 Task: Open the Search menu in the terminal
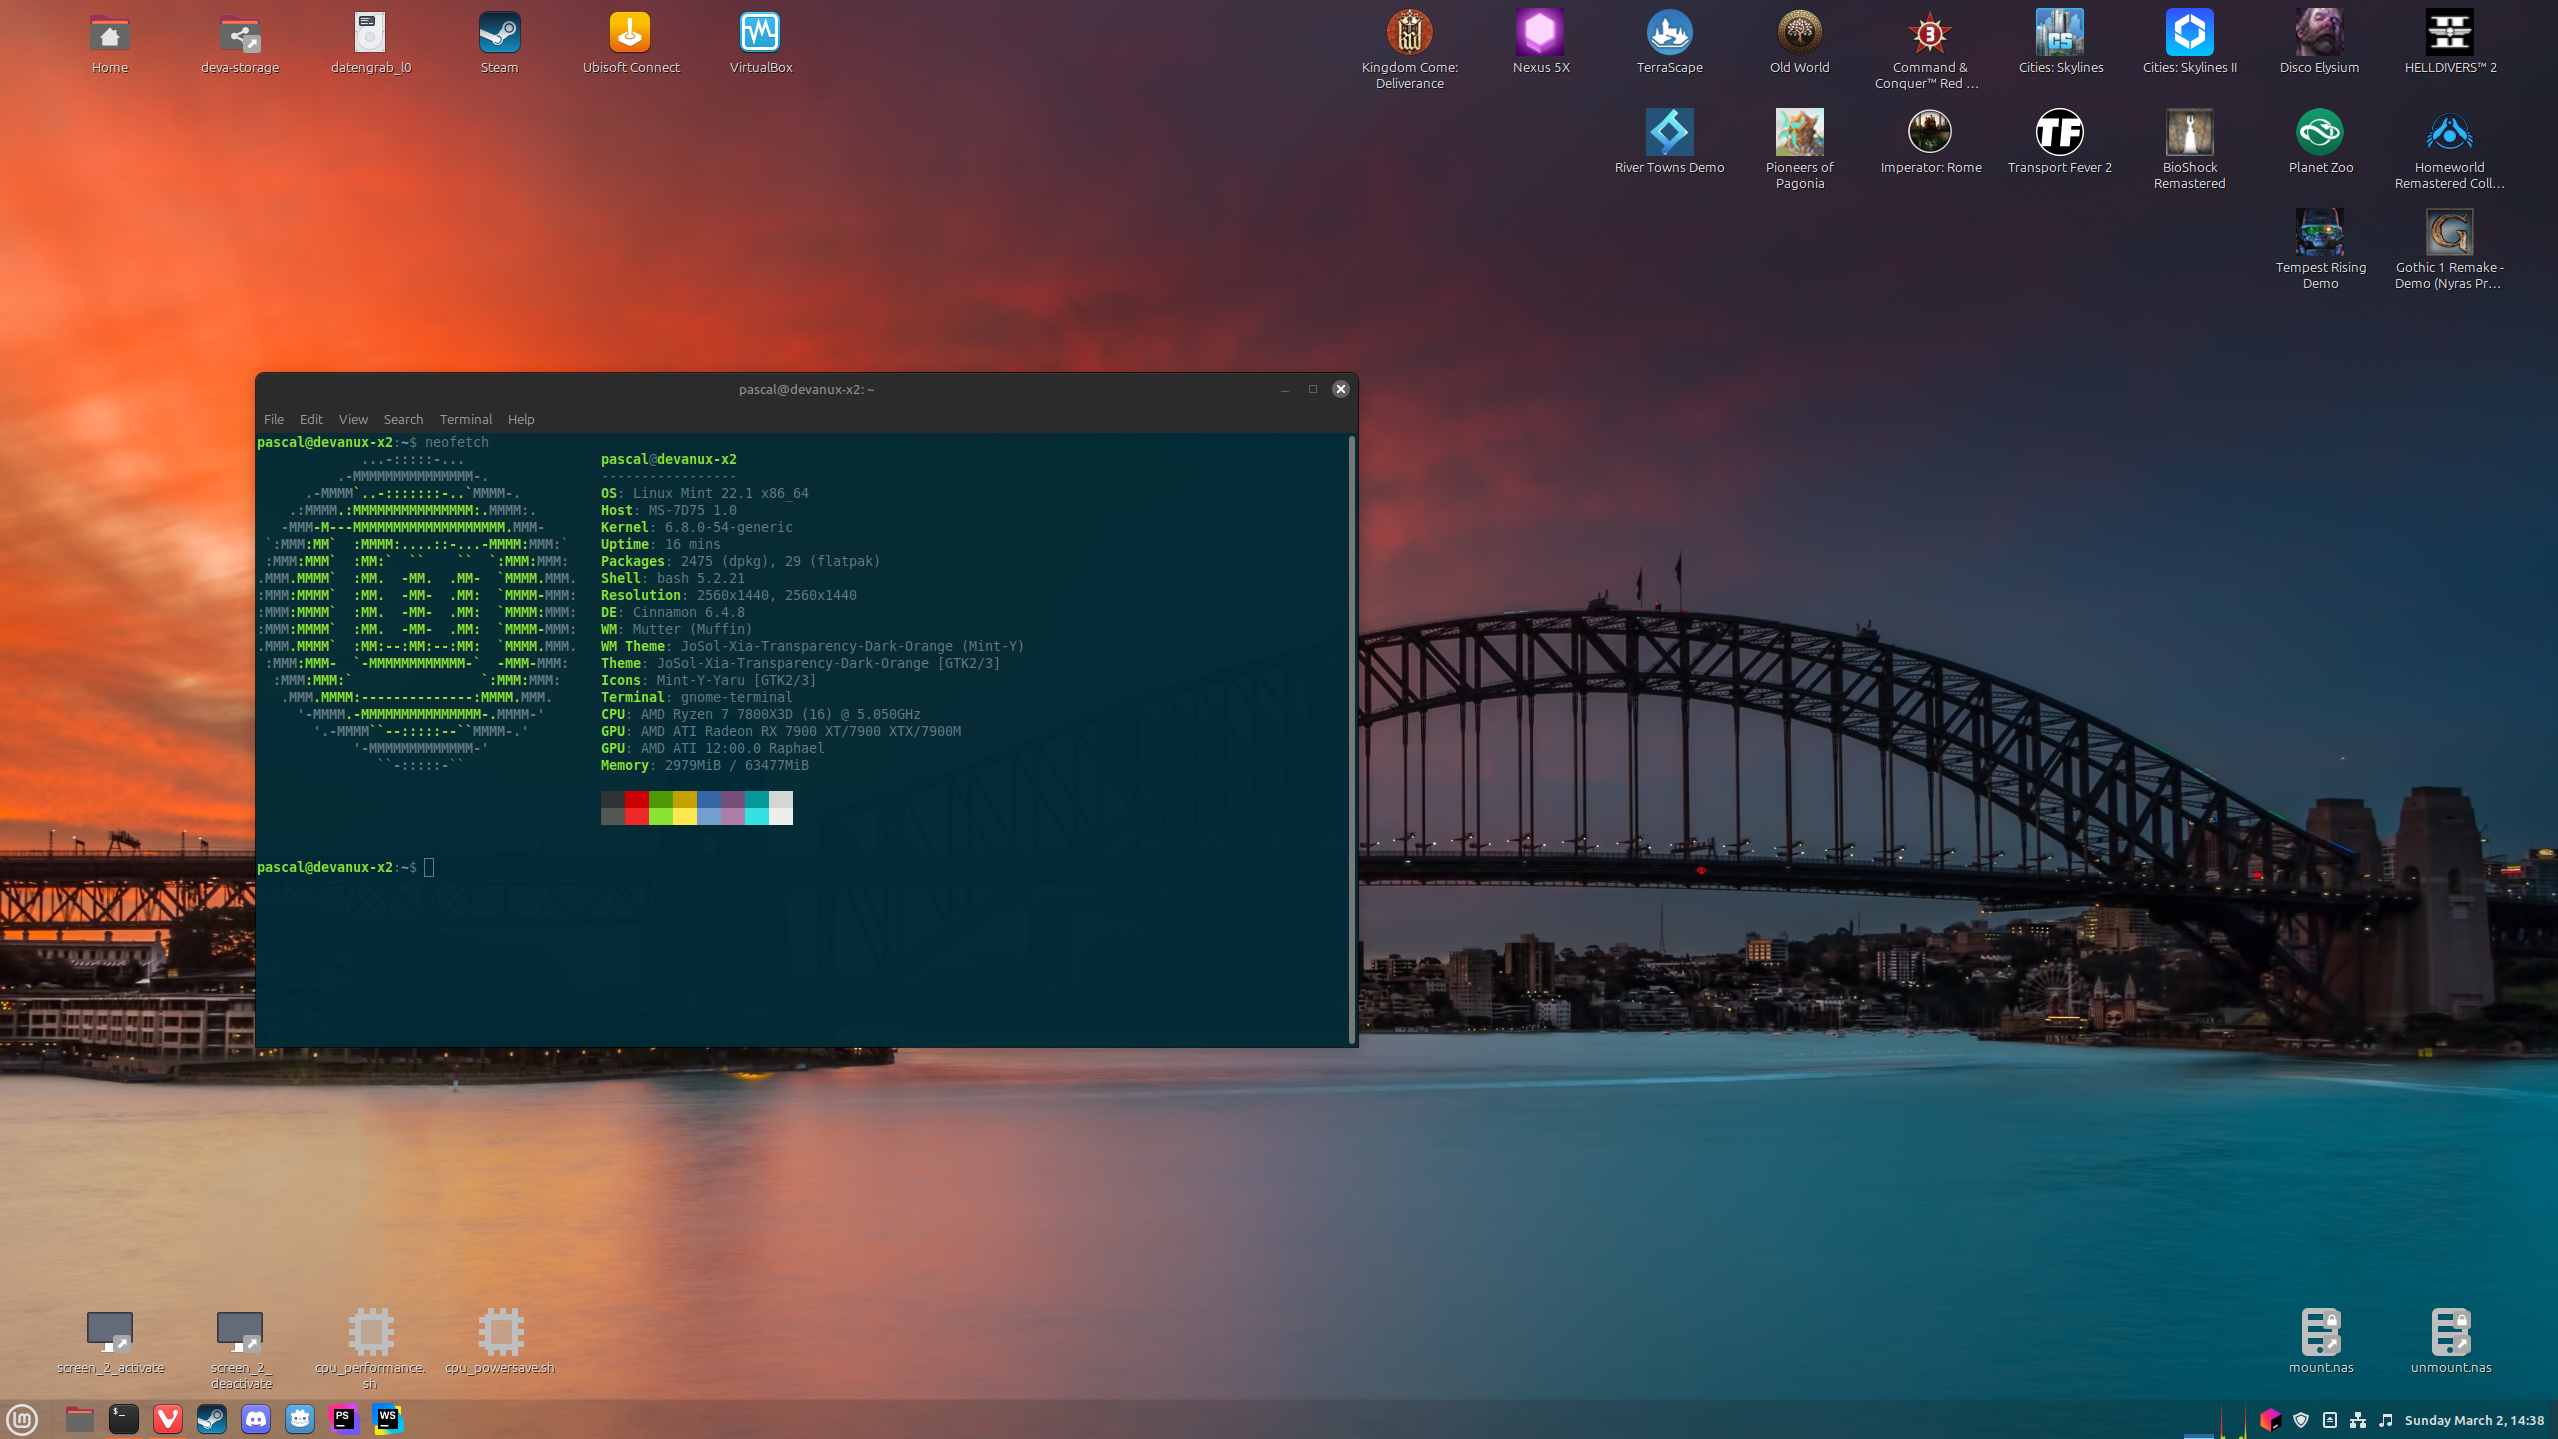[x=403, y=419]
